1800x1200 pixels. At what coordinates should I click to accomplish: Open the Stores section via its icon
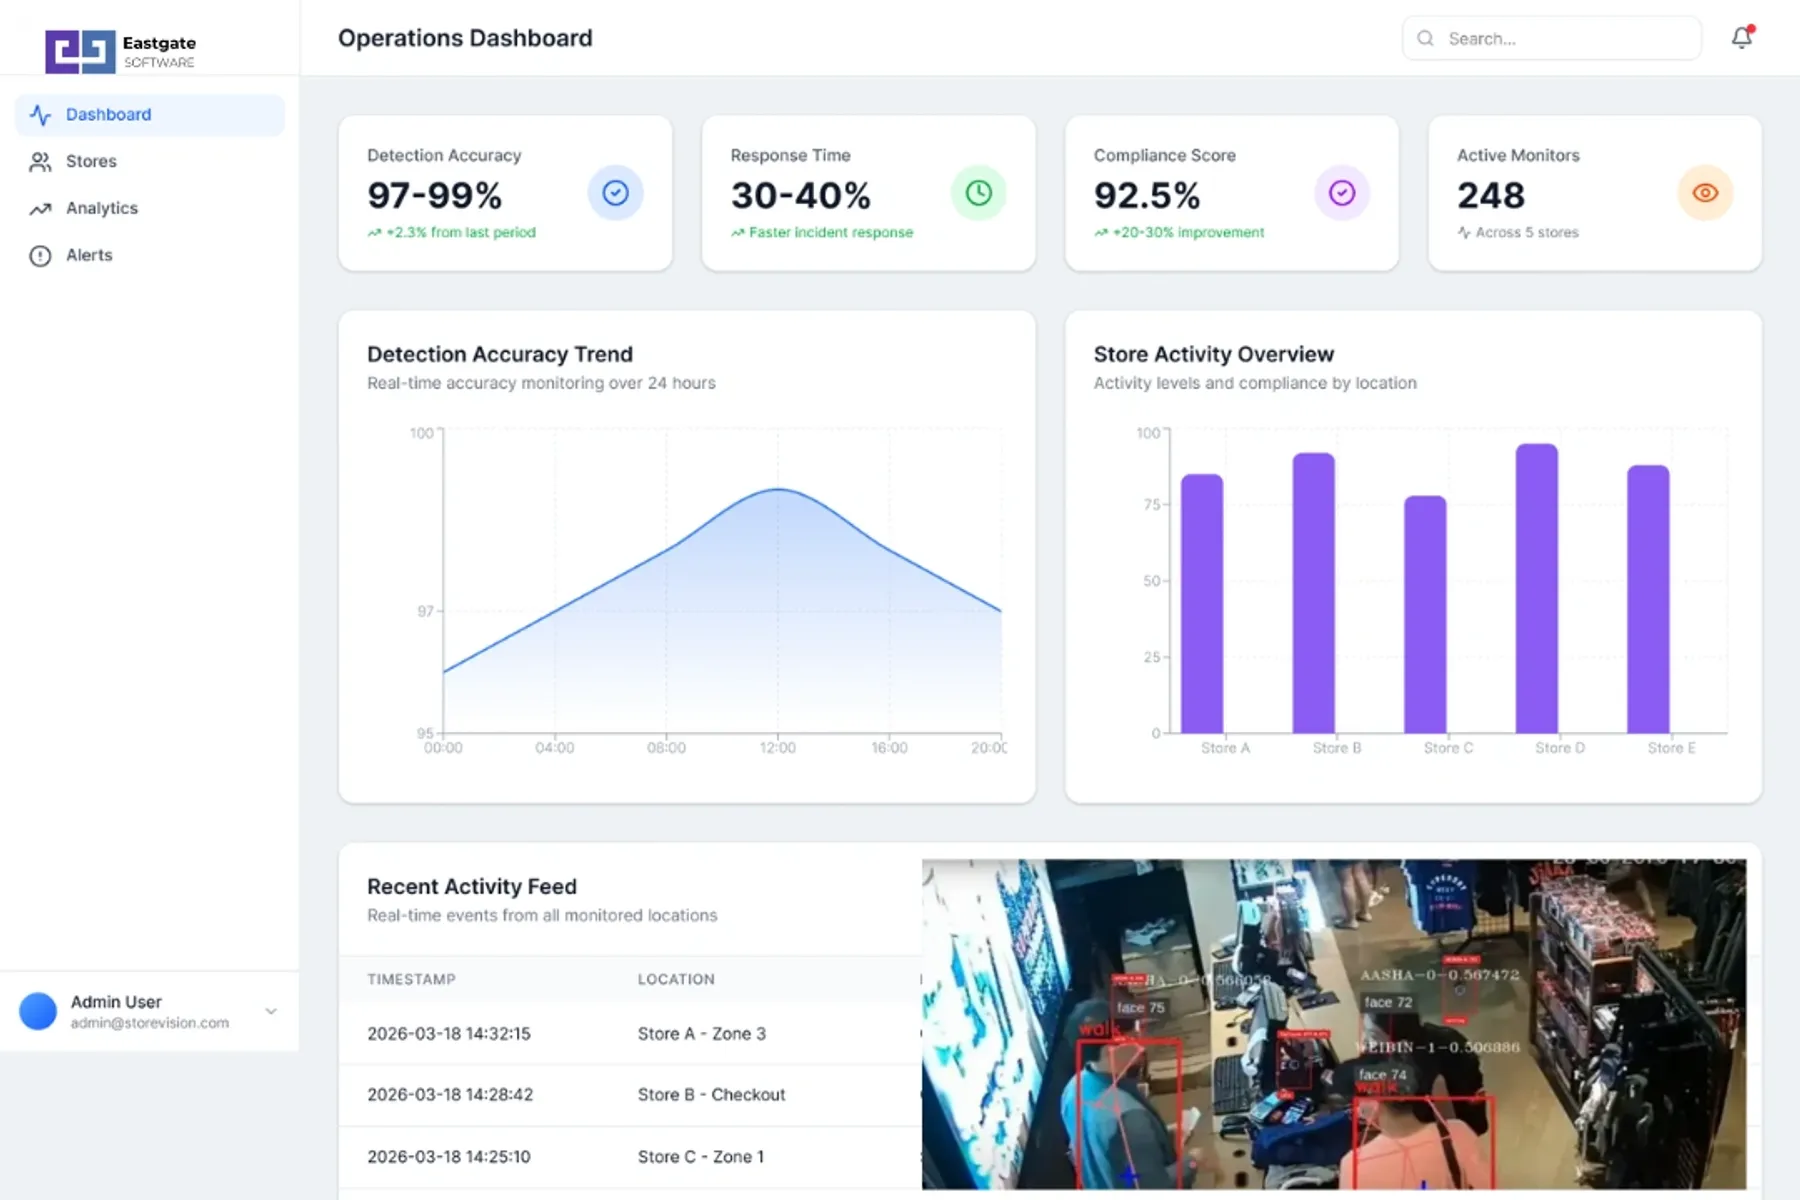(x=40, y=161)
